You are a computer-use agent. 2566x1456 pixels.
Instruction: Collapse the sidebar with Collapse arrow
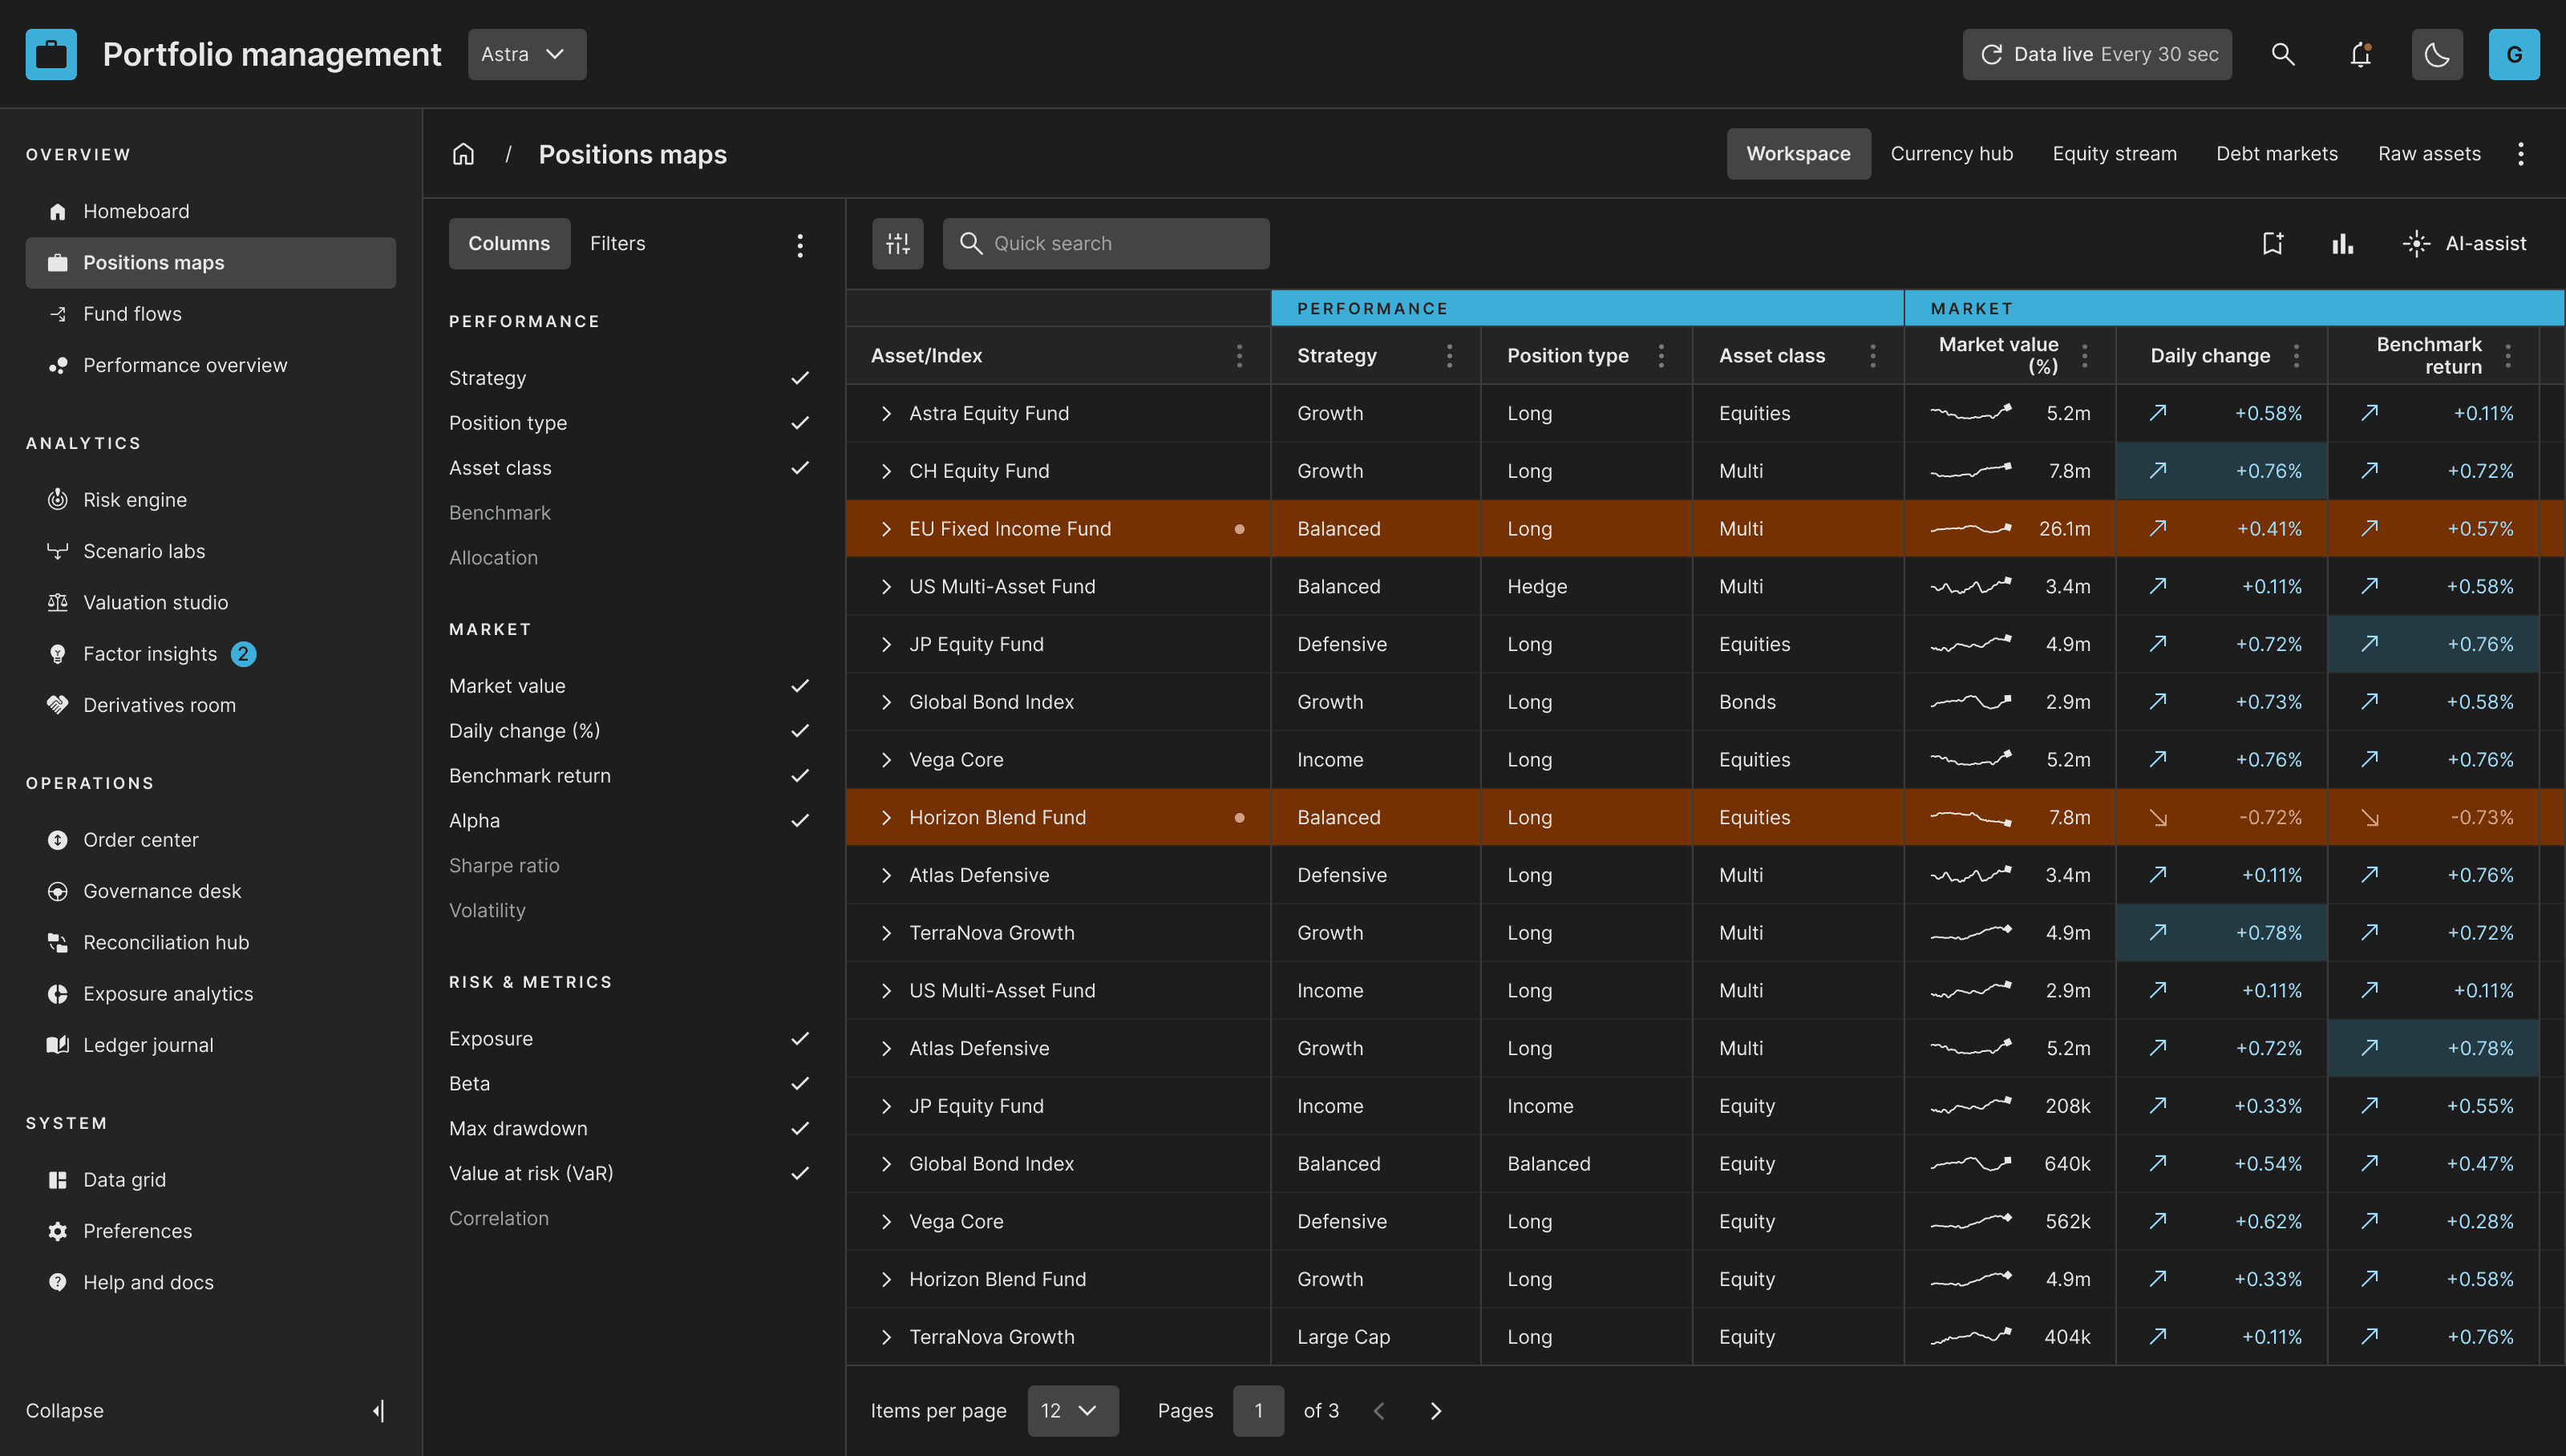(x=378, y=1410)
